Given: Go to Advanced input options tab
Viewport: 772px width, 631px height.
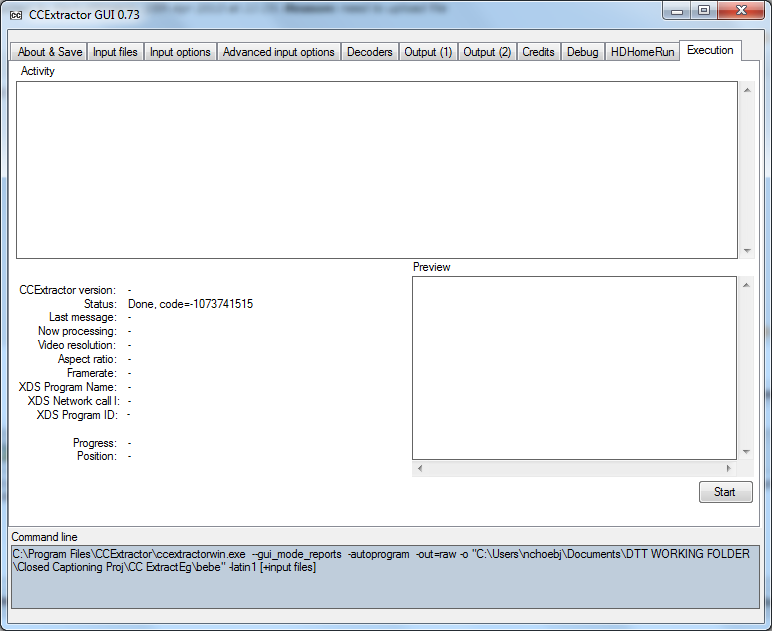Looking at the screenshot, I should pos(279,52).
